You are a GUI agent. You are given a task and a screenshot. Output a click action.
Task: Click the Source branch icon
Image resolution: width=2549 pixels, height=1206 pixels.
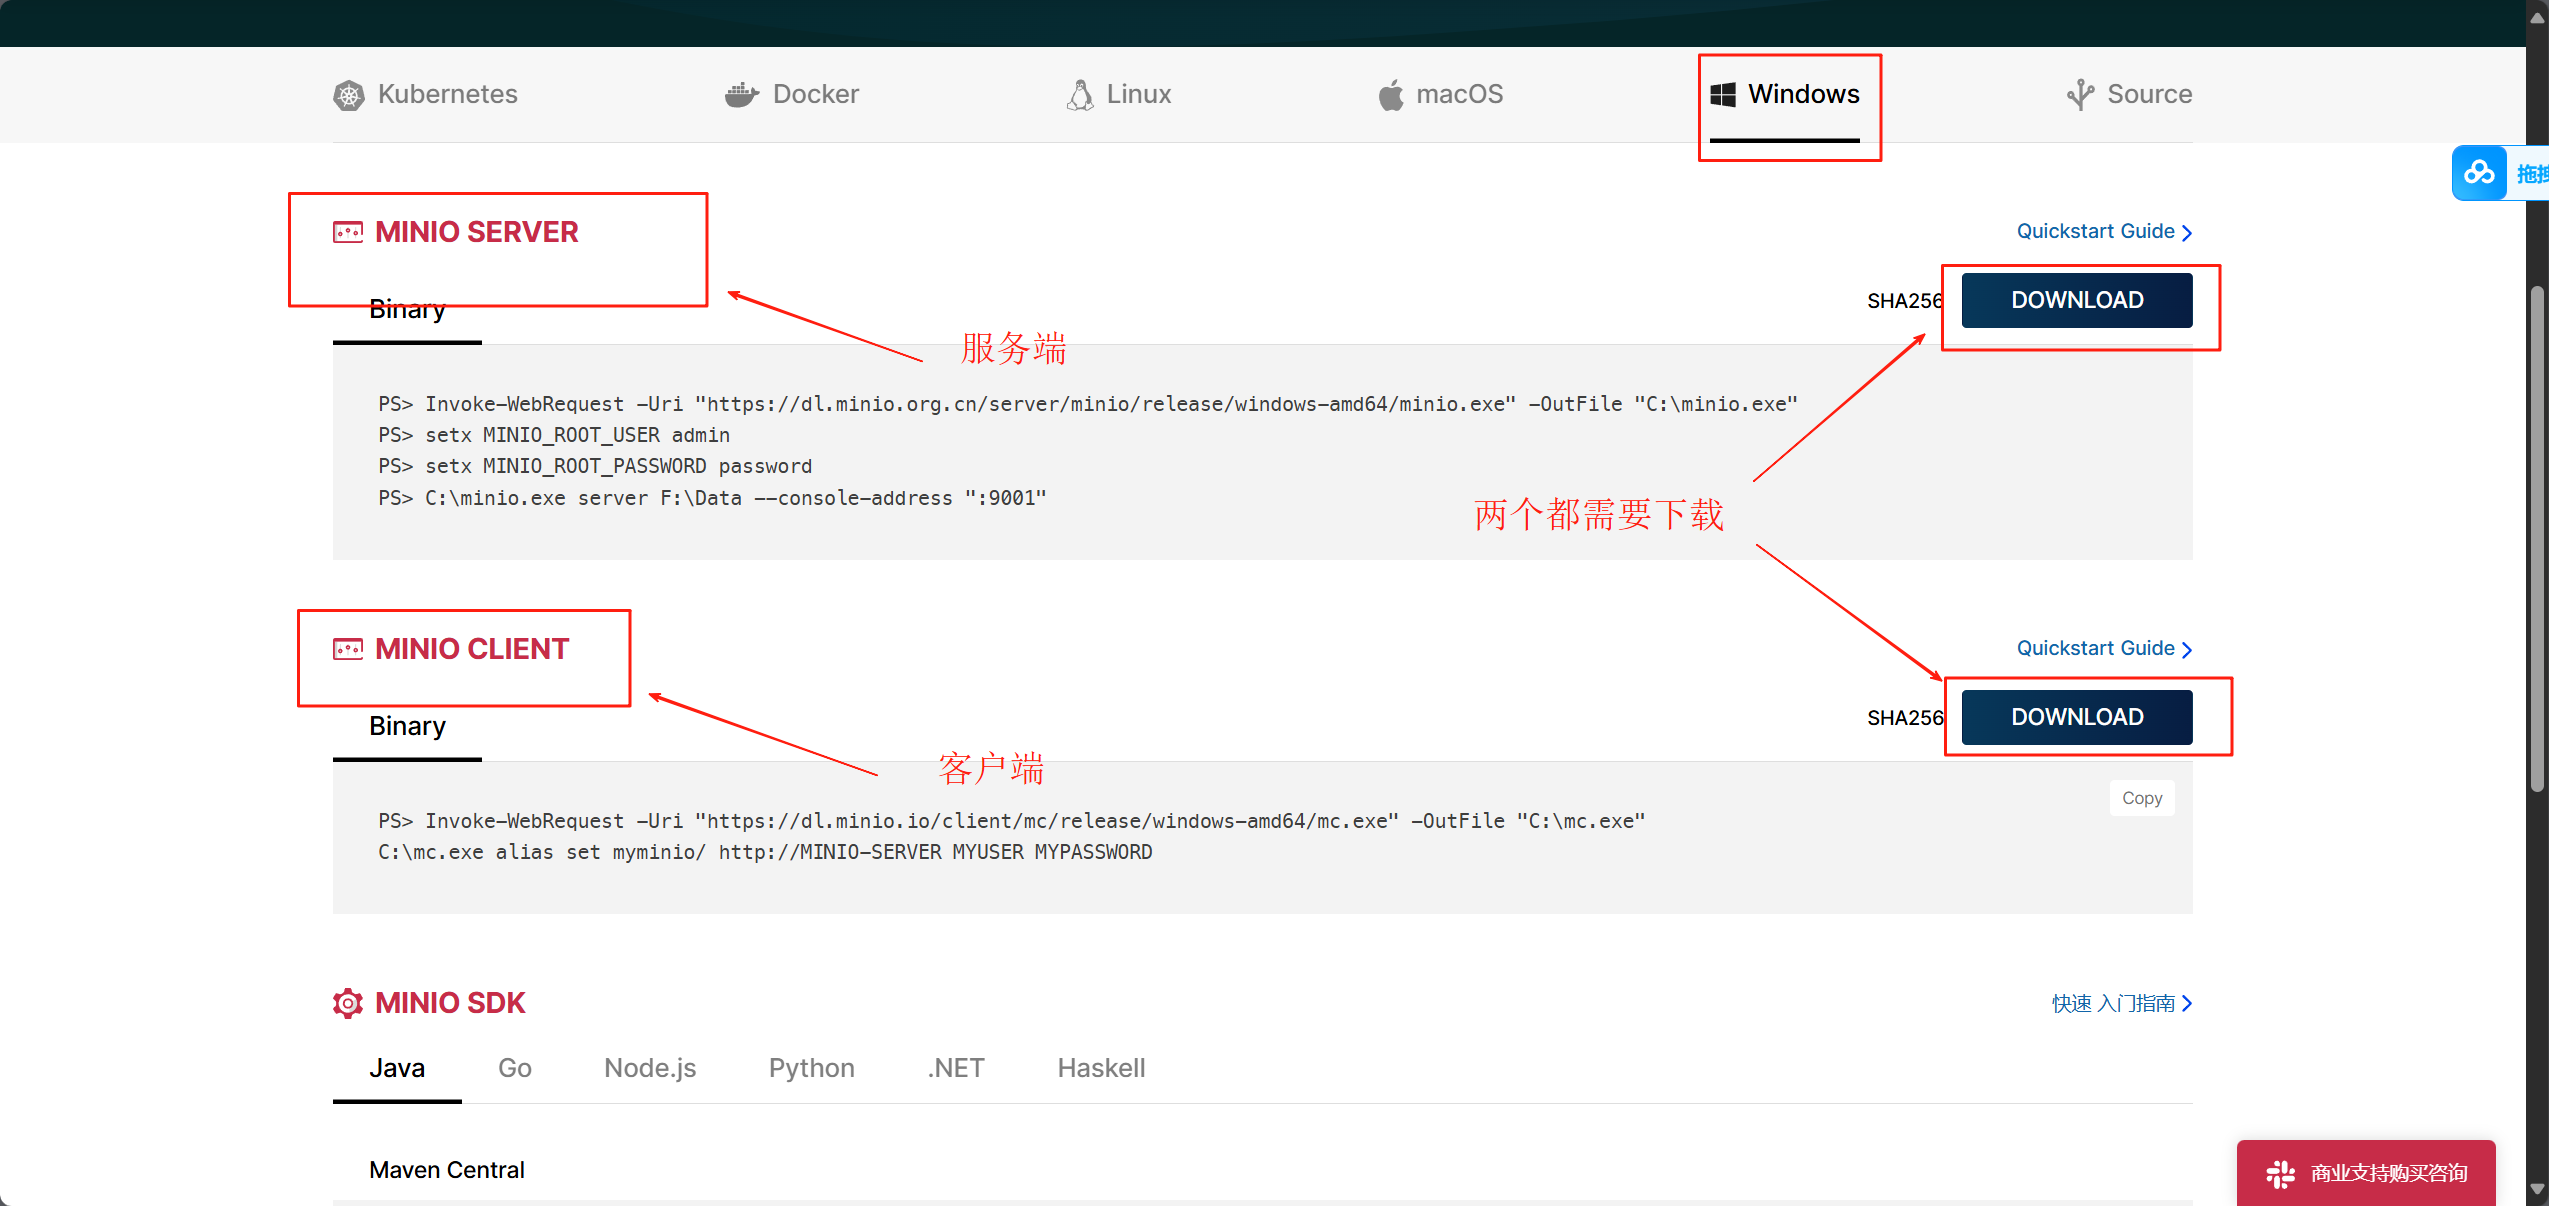(2080, 95)
